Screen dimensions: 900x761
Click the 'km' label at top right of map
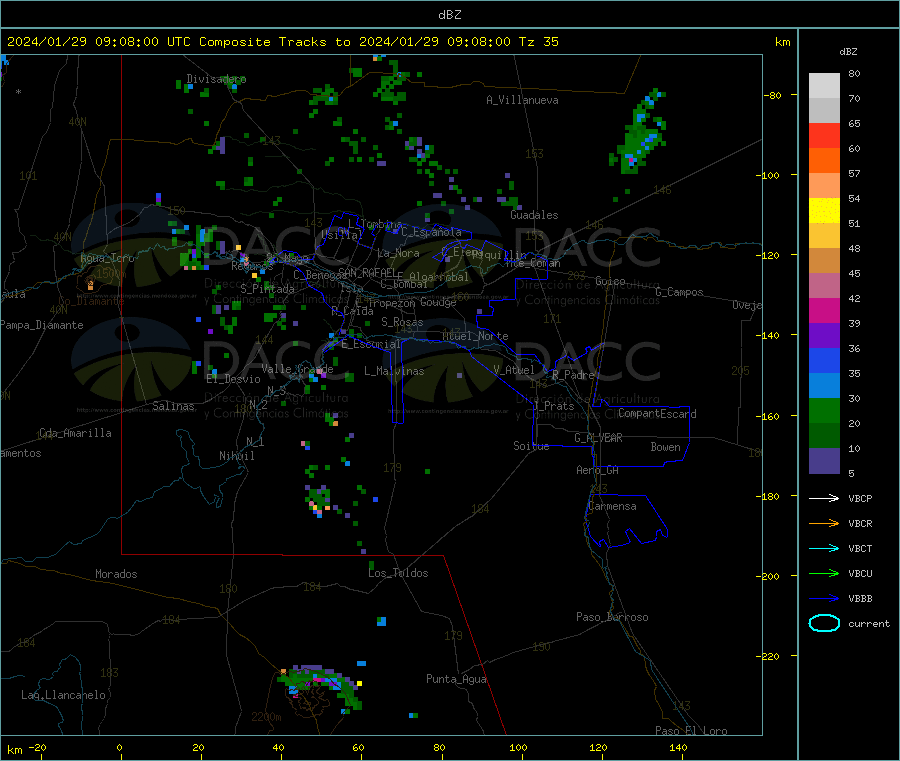point(782,42)
